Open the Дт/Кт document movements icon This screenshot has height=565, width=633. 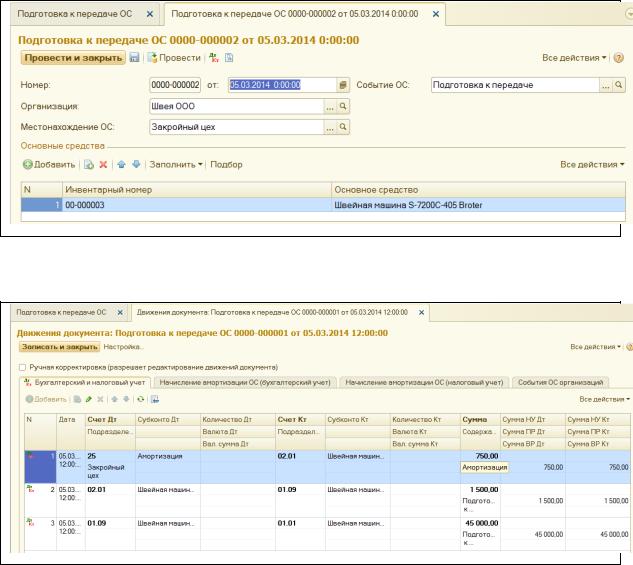(x=214, y=58)
